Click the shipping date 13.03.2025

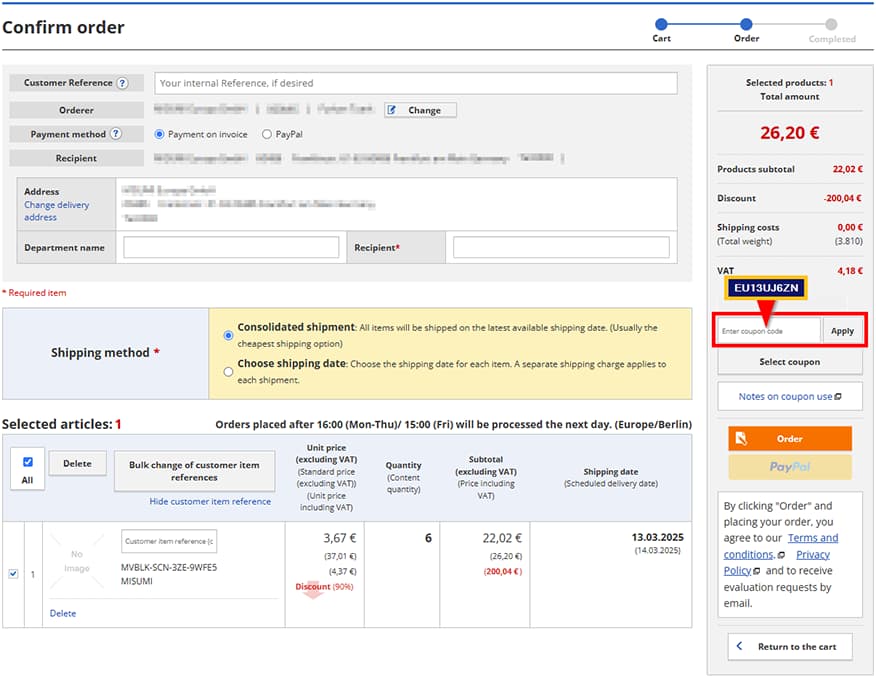pos(658,537)
